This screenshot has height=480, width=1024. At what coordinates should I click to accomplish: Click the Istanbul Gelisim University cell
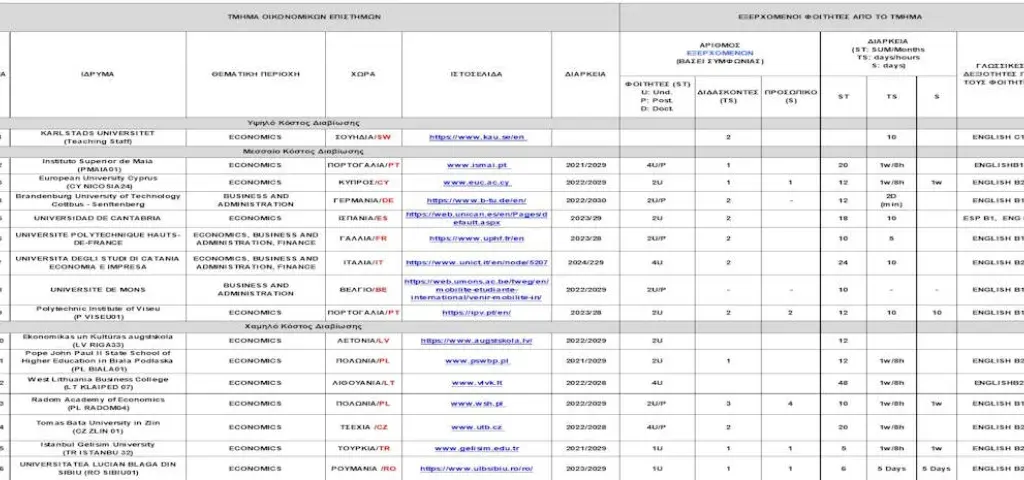click(98, 448)
